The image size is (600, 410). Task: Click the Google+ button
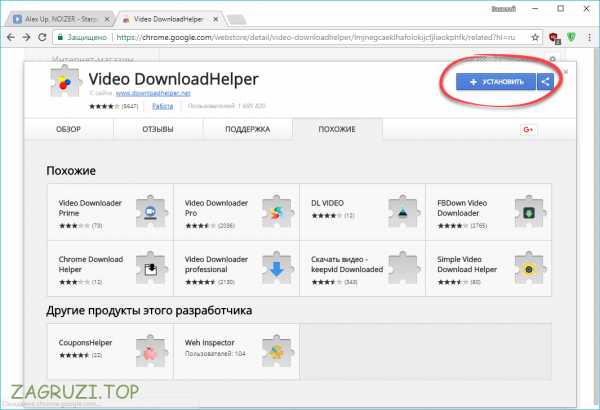tap(528, 129)
